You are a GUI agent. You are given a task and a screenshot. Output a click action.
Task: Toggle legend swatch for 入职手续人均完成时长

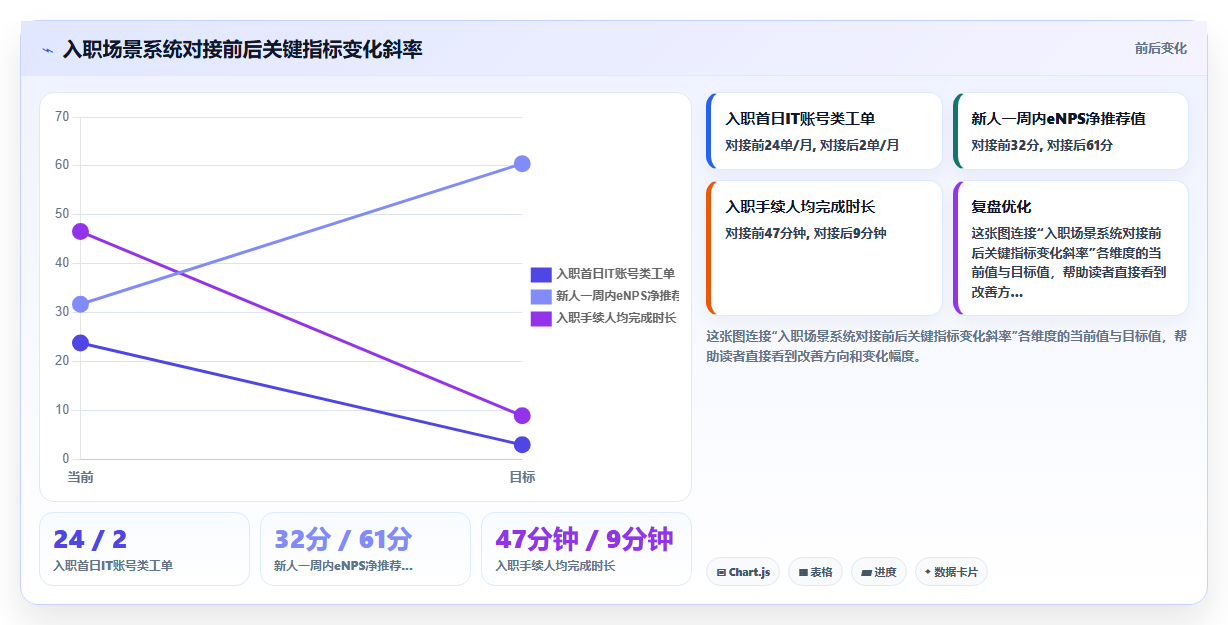click(x=541, y=318)
